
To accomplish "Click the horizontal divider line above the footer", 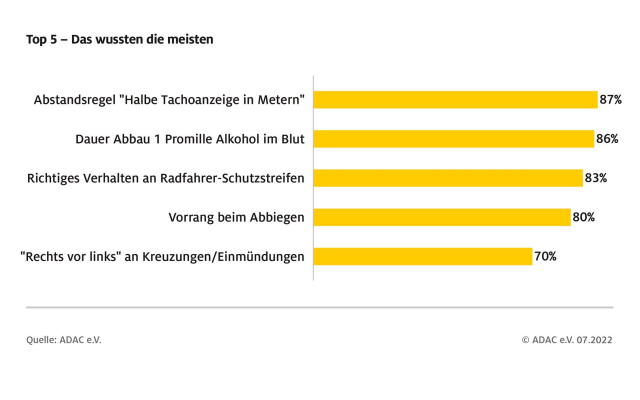I will 320,308.
